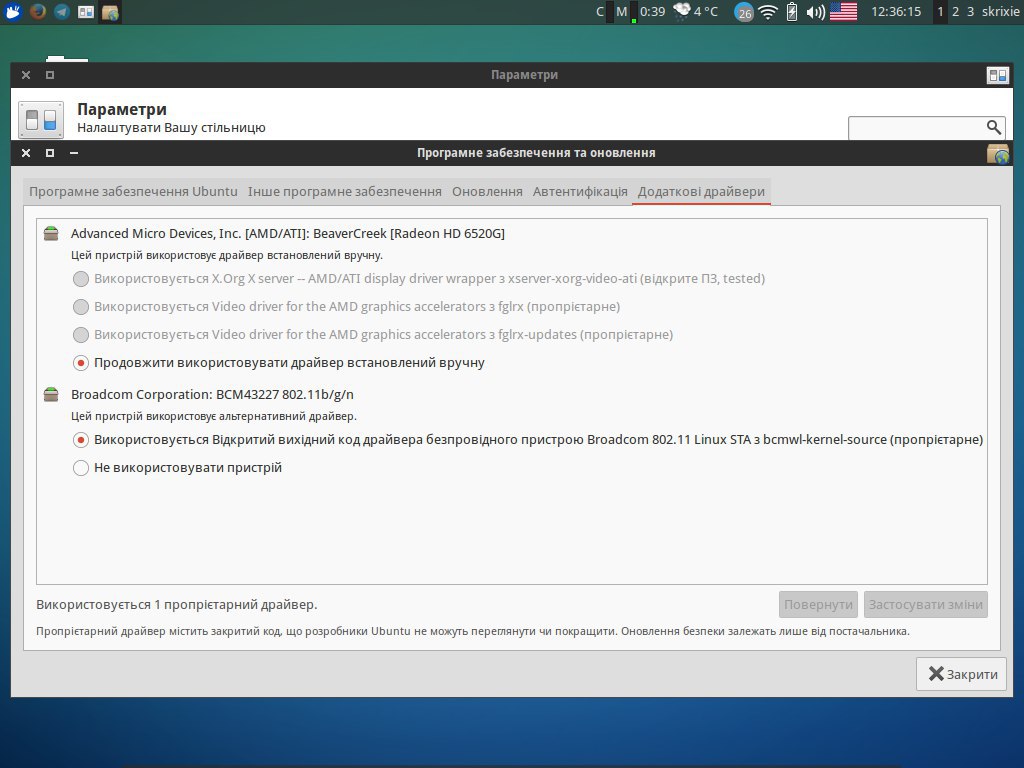This screenshot has width=1024, height=768.
Task: Open the weather applet showing 4 °C
Action: pos(696,12)
